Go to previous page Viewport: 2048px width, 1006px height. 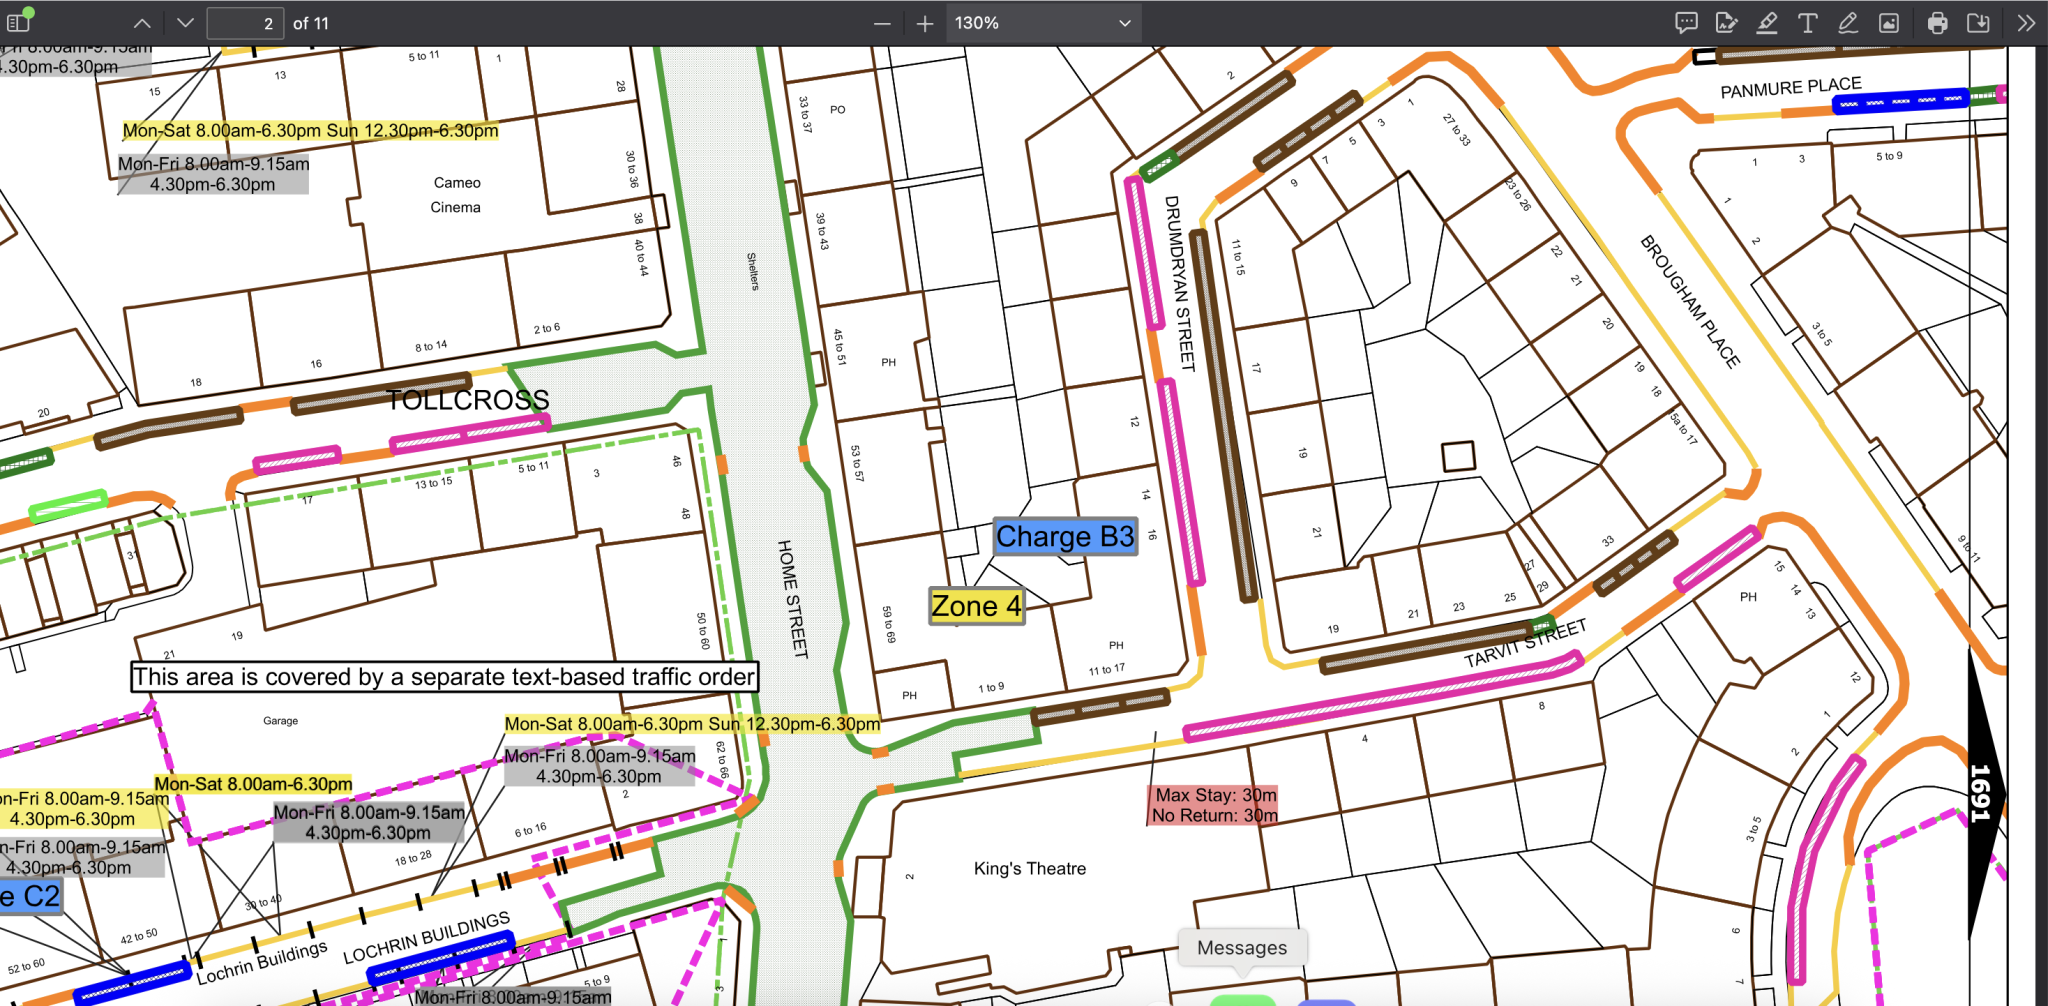(143, 23)
